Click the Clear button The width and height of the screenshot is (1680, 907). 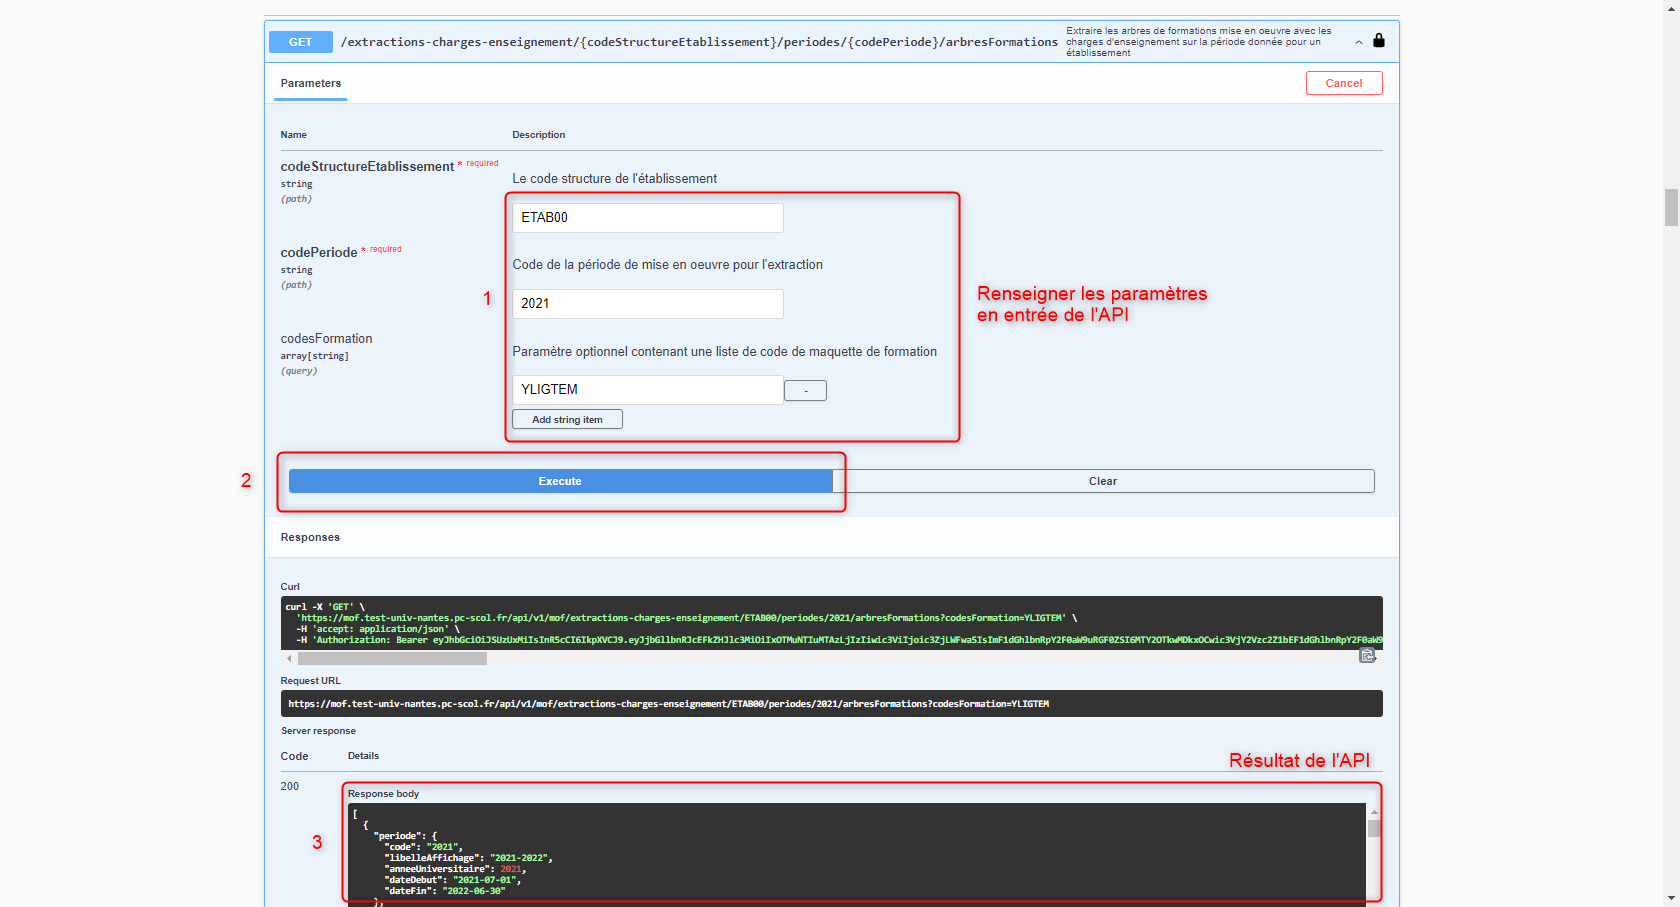1103,481
